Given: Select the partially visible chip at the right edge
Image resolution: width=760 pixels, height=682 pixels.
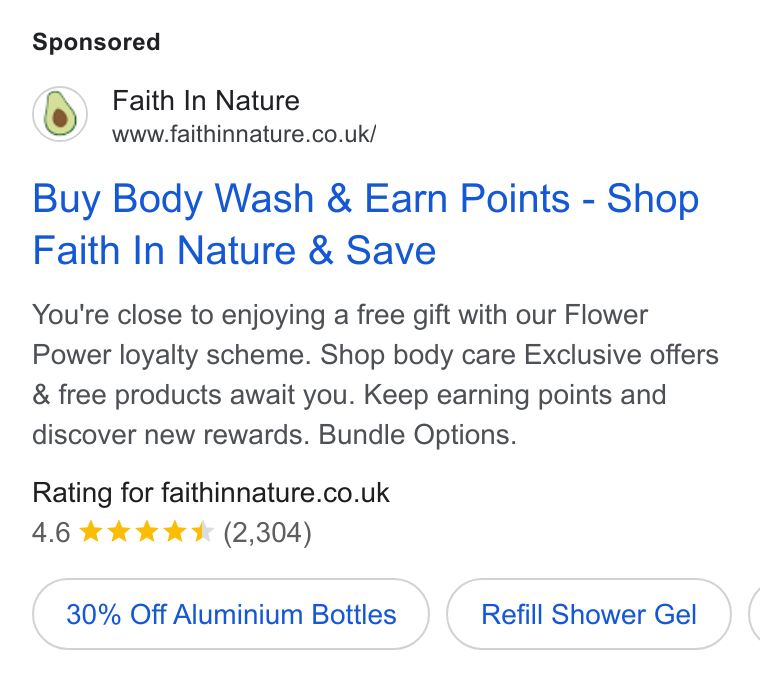Looking at the screenshot, I should point(755,614).
